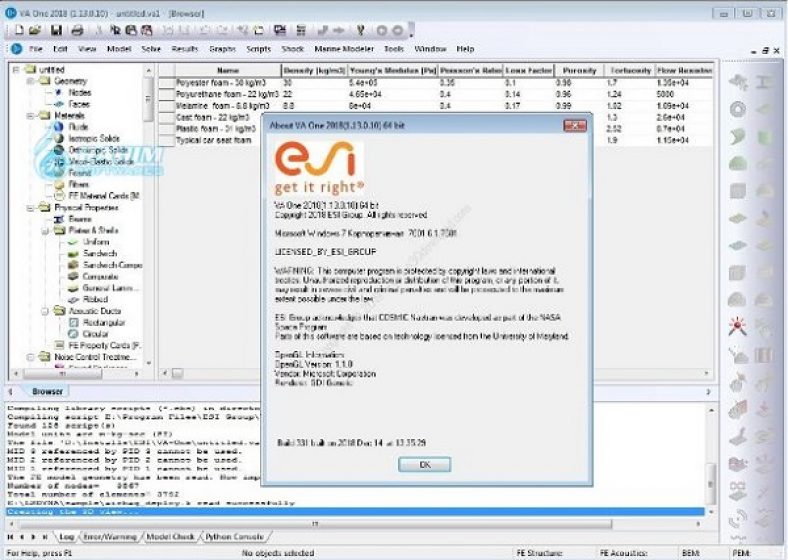The image size is (788, 560).
Task: Collapse the Acoustic Ducts folder
Action: pos(45,311)
